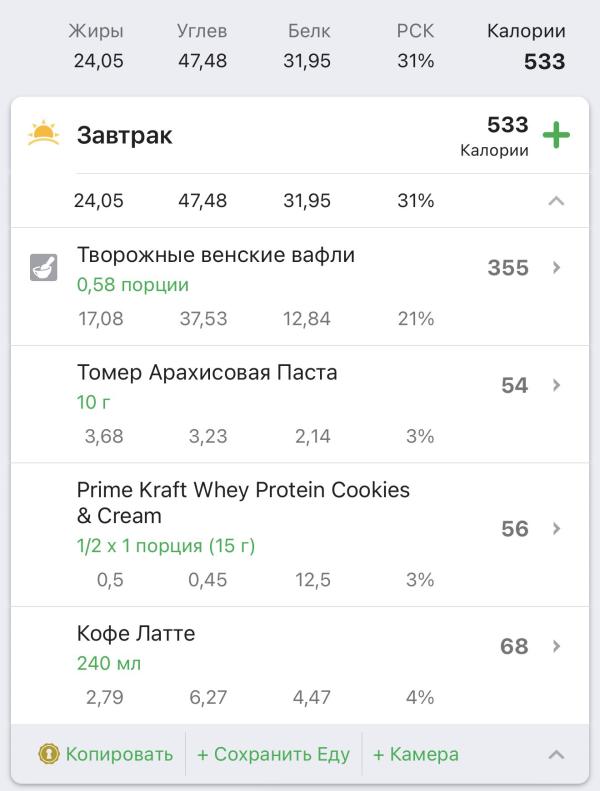Open details arrow for Prime Kraft Whey Protein
Viewport: 600px width, 791px height.
coord(557,528)
